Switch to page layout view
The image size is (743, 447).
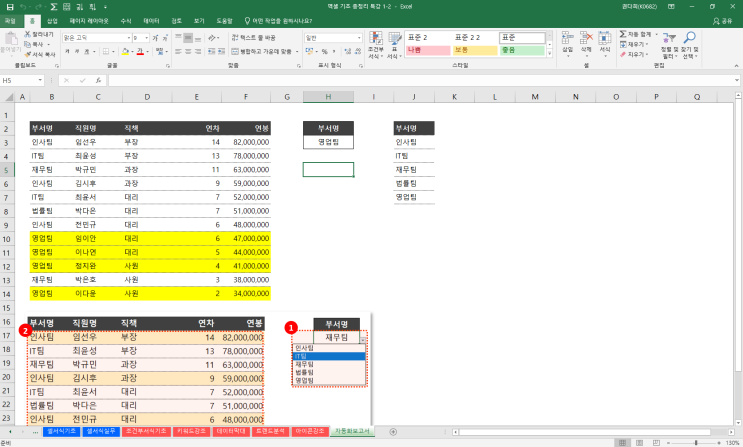pyautogui.click(x=639, y=443)
